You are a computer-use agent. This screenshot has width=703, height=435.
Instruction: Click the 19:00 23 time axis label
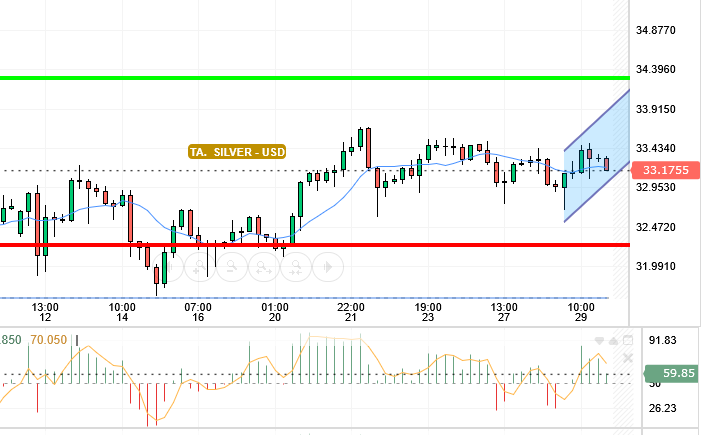428,312
